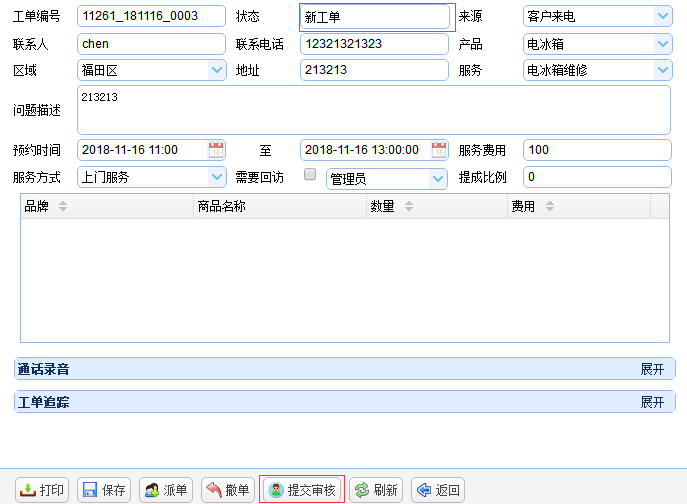Click the 刷新 refresh button
This screenshot has width=687, height=504.
coord(376,490)
